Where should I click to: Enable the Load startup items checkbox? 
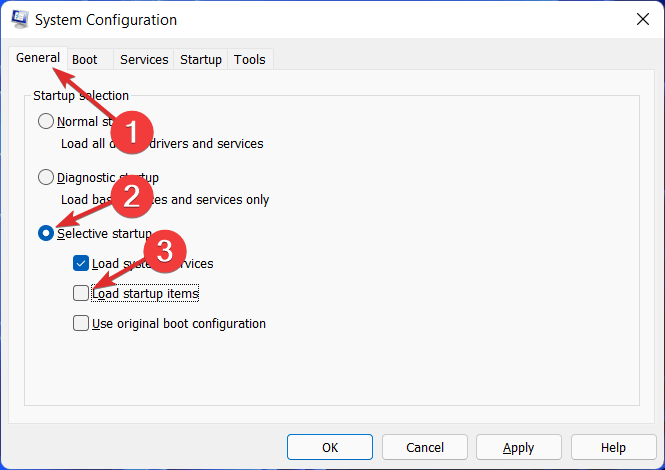(x=81, y=294)
